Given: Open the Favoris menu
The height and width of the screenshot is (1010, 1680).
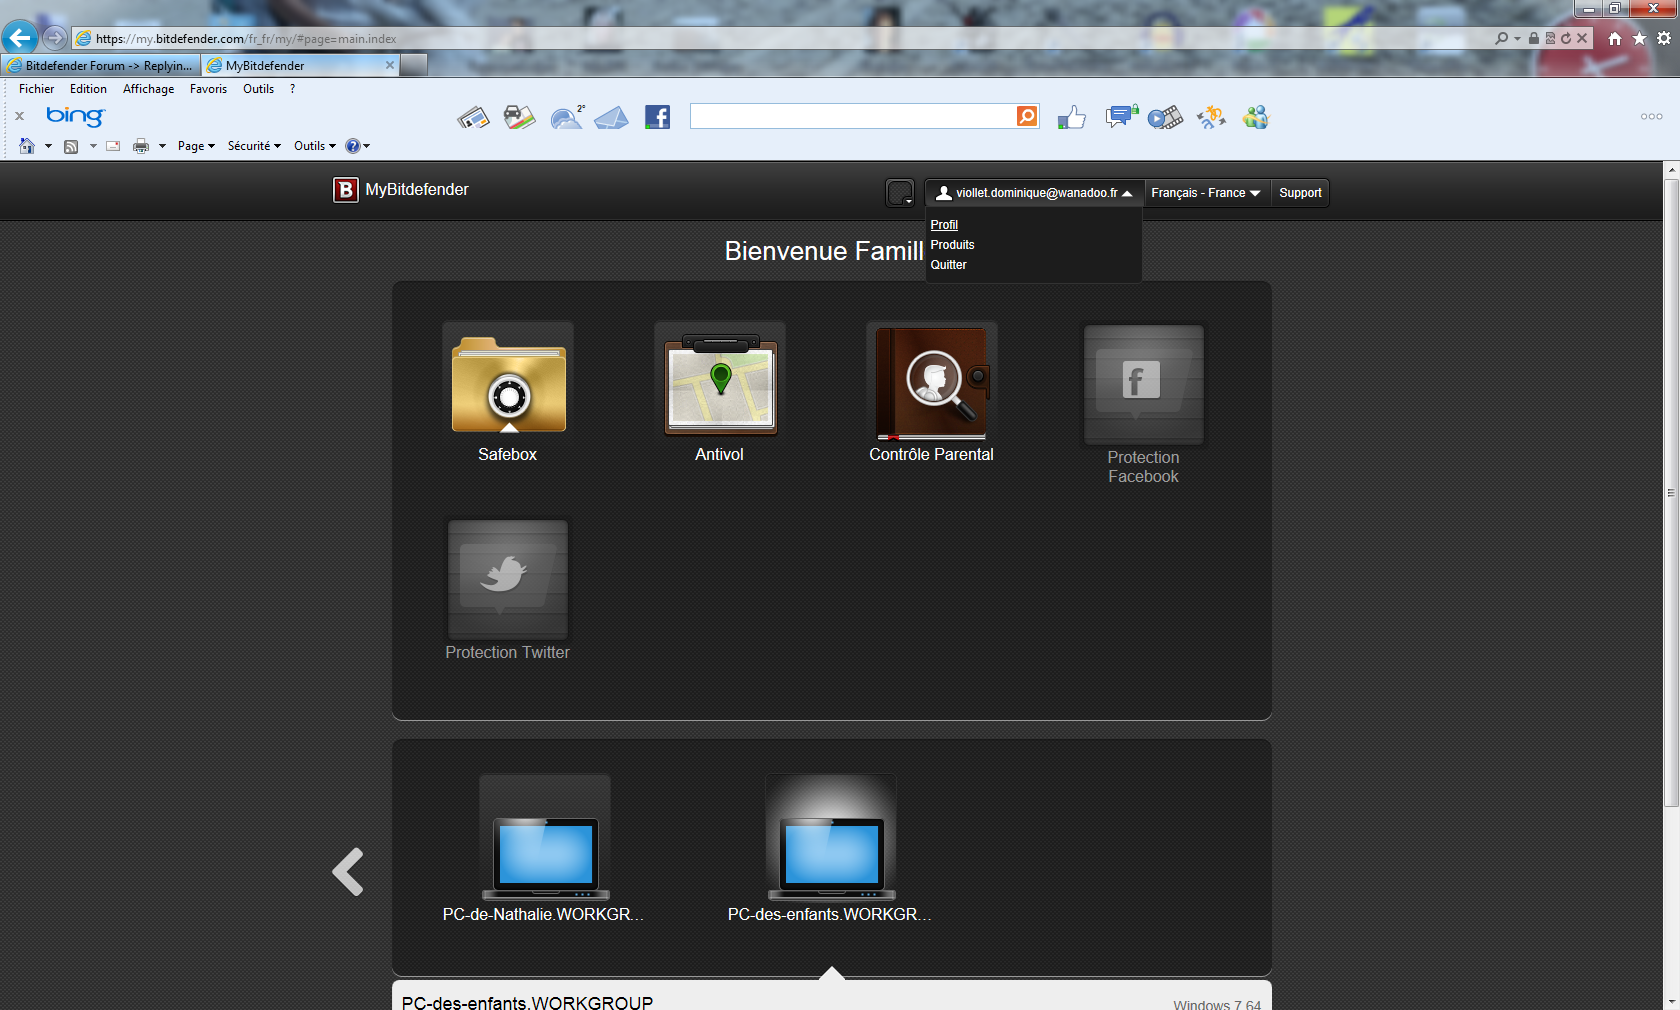Looking at the screenshot, I should [x=208, y=89].
